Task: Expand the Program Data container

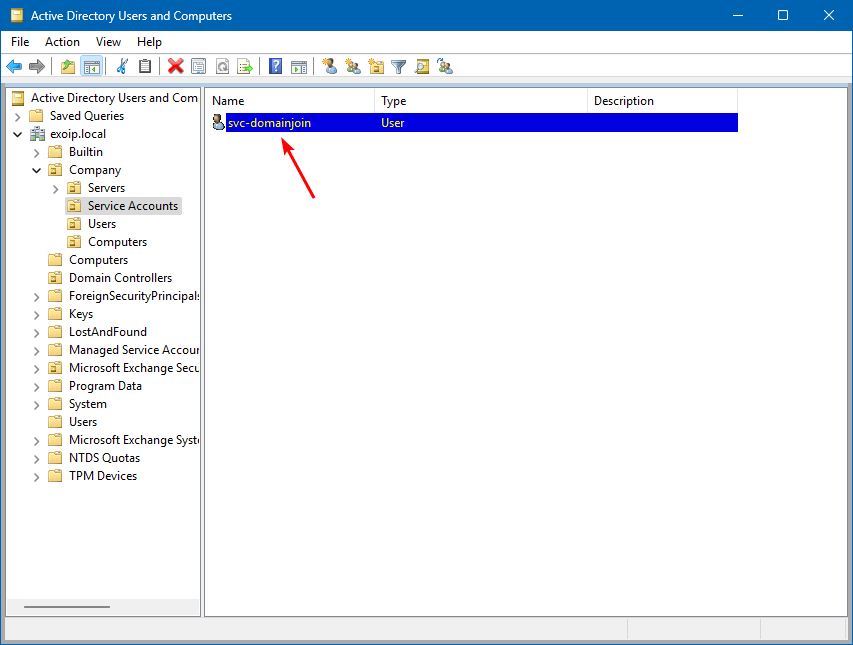Action: coord(36,386)
